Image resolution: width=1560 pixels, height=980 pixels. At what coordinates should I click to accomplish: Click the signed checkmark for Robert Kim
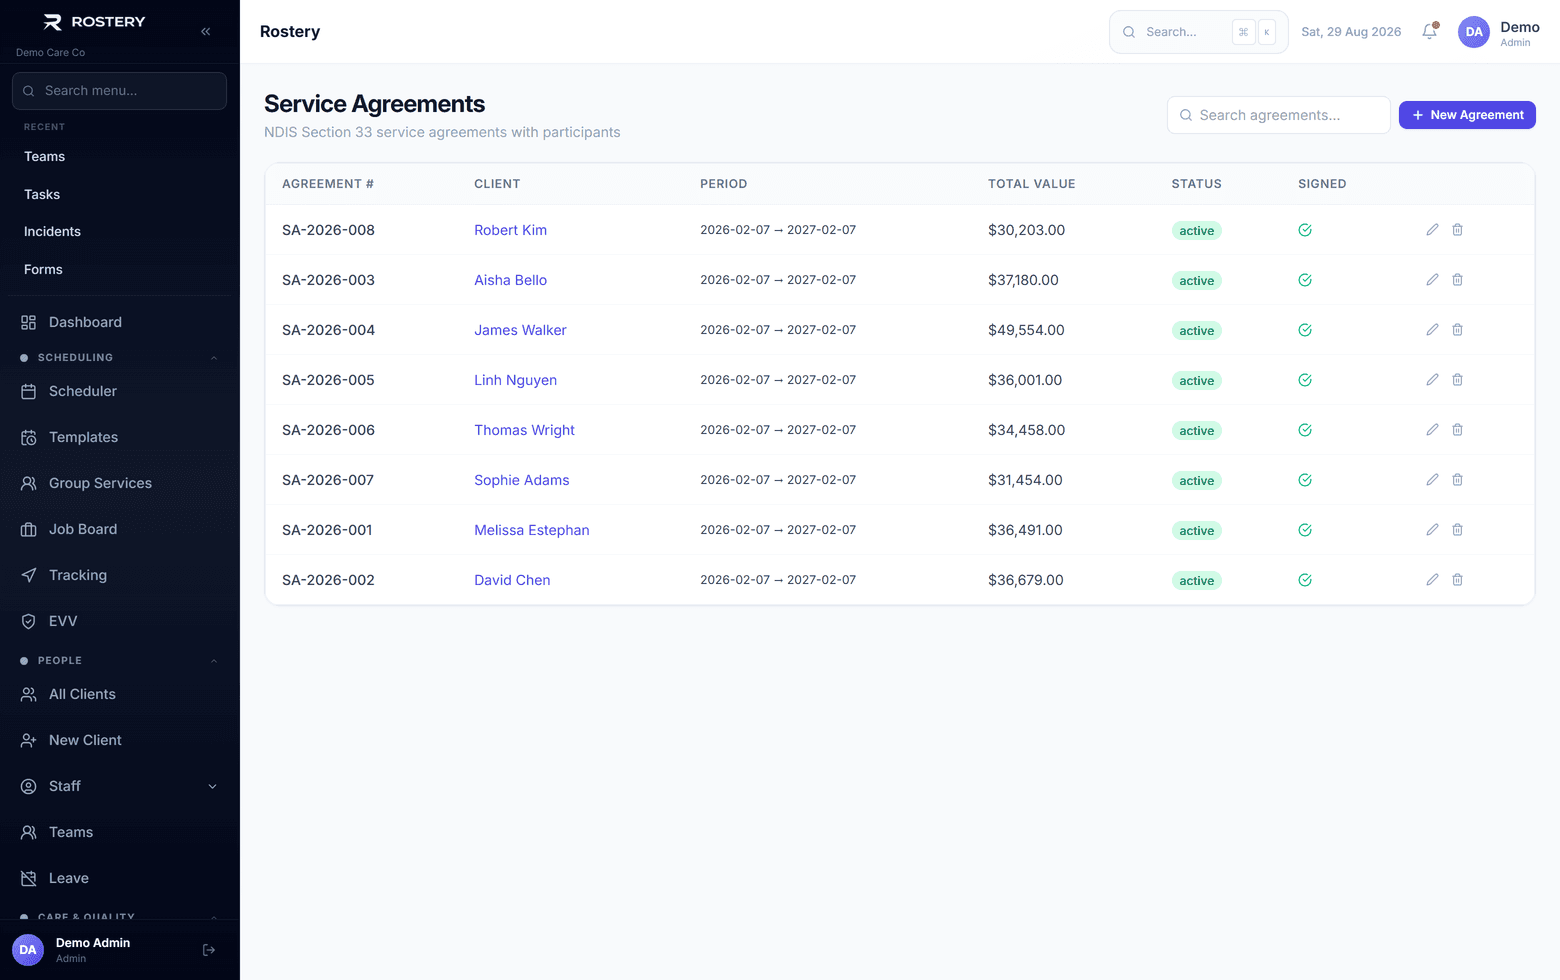point(1305,230)
